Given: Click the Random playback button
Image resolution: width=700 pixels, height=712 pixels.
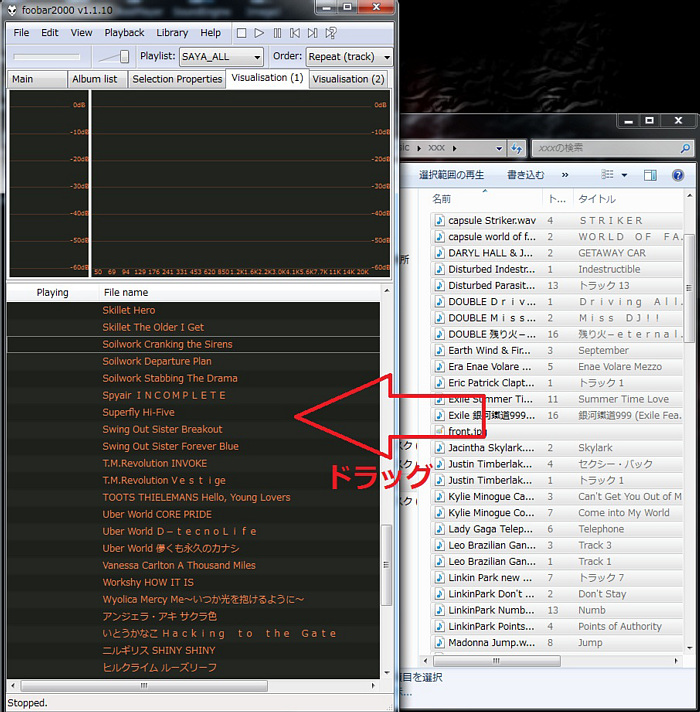Looking at the screenshot, I should tap(330, 33).
